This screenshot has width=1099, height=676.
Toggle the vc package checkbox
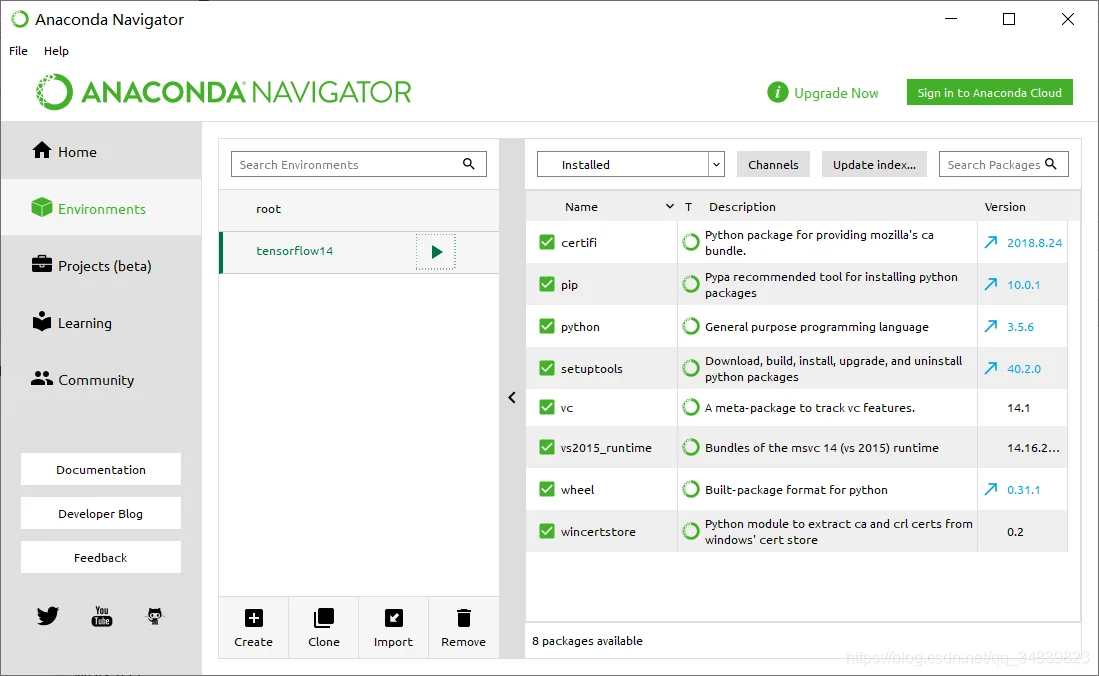click(547, 407)
